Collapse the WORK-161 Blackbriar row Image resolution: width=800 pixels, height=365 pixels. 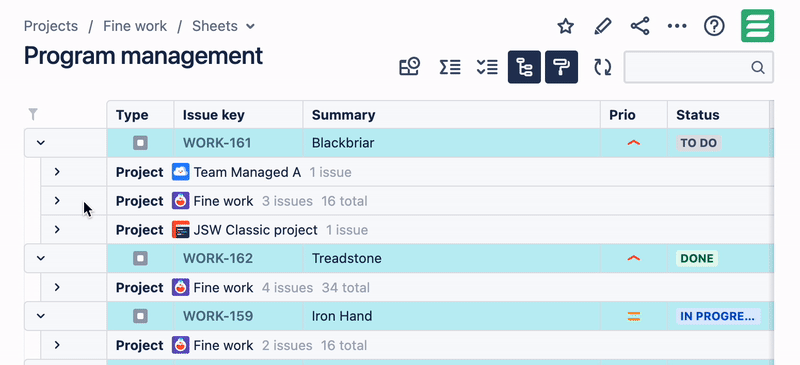point(41,143)
